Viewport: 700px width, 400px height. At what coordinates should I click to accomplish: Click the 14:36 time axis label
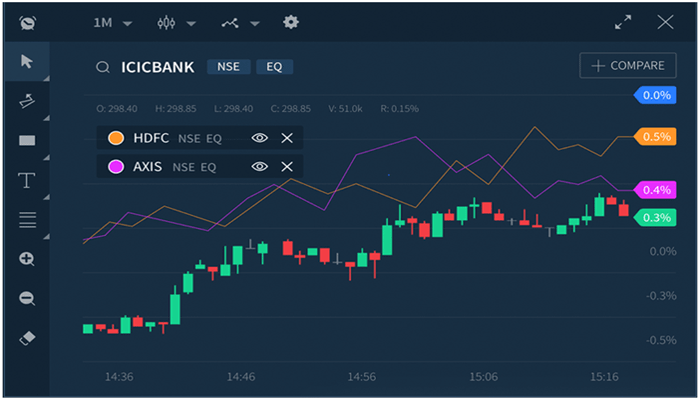click(119, 377)
